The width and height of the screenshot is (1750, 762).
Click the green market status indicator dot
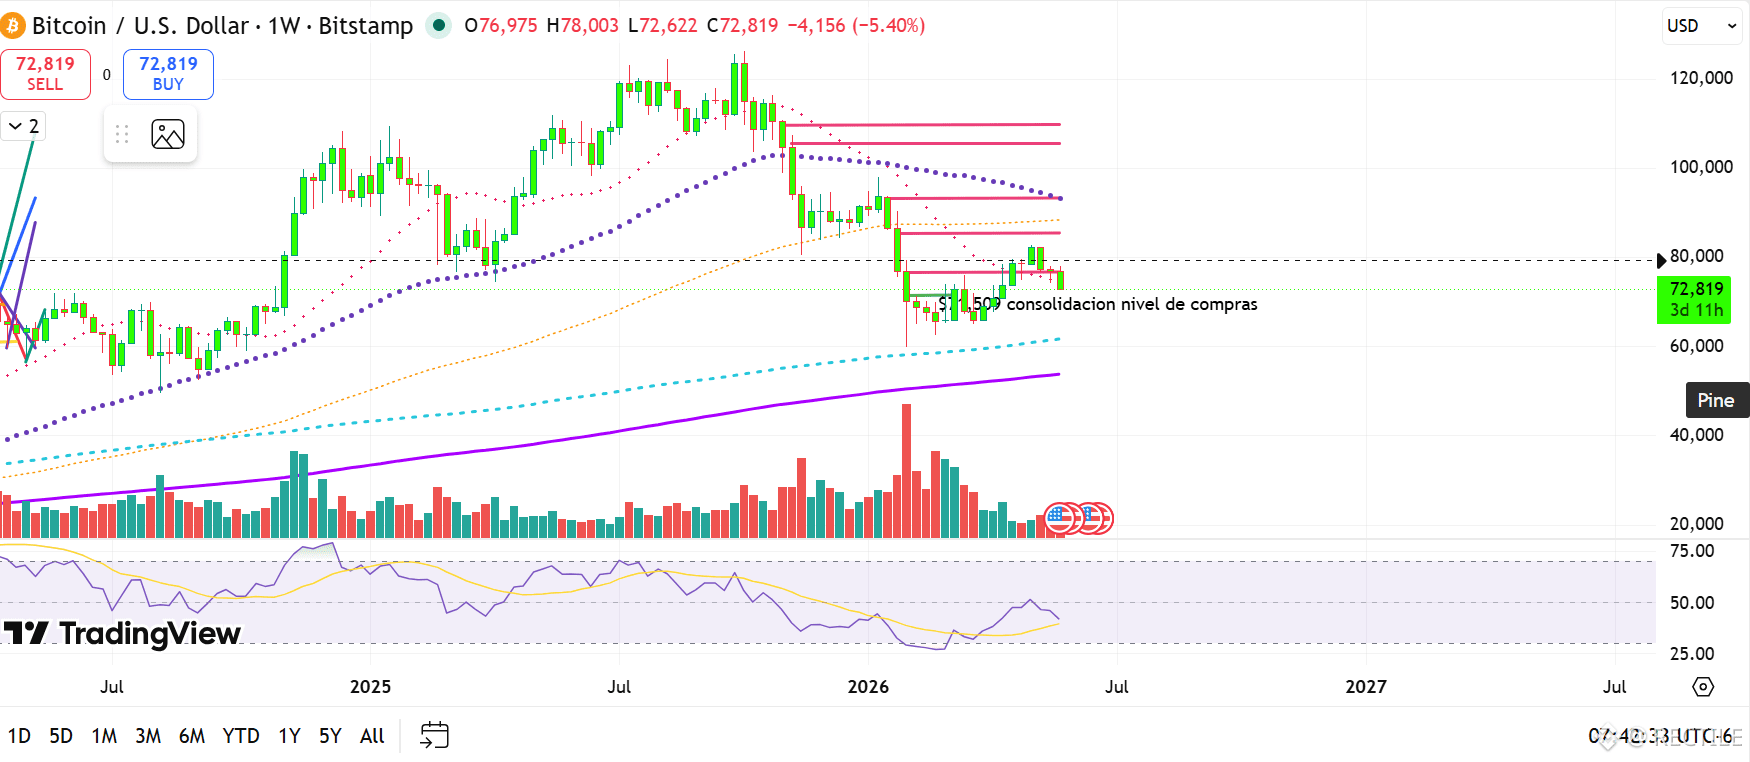438,26
